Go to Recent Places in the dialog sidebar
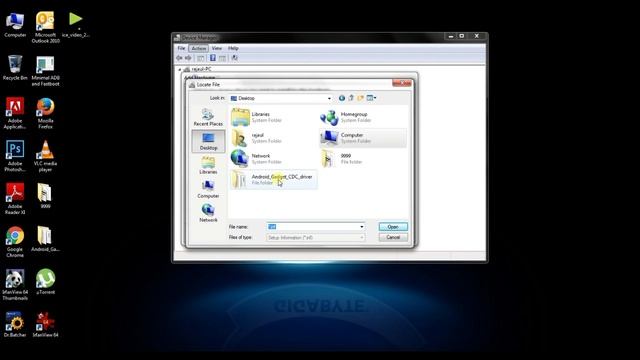Screen dimensions: 640x360 click(208, 117)
